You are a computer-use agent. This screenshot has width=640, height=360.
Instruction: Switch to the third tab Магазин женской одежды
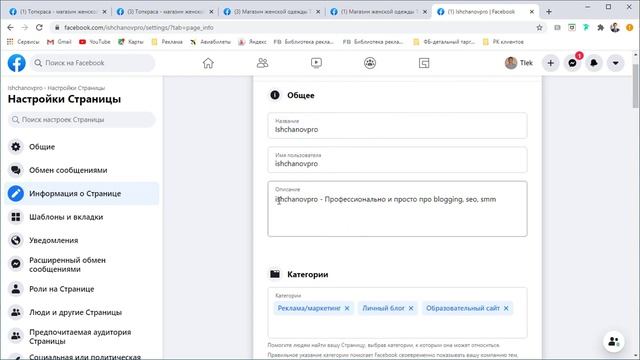tap(272, 12)
